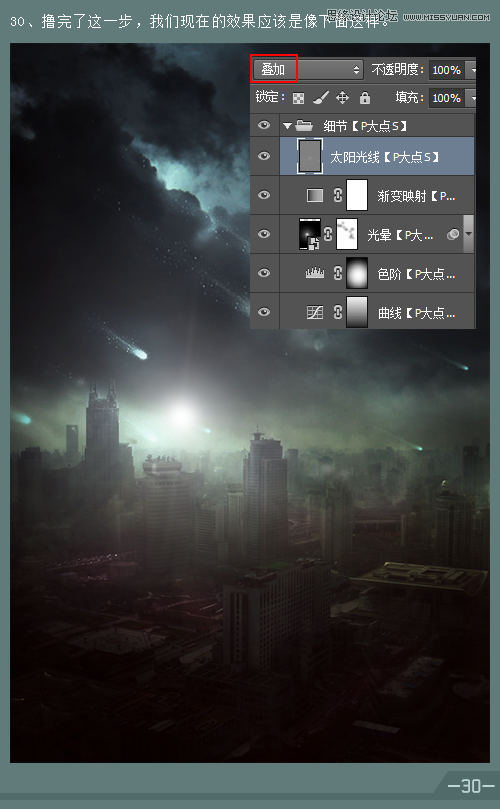Screen dimensions: 500x809
Task: Select the white mask of 渐变映射 layer
Action: tap(357, 195)
